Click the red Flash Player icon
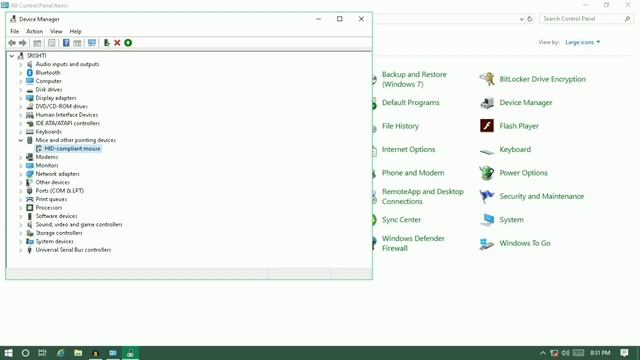Screen dimensions: 640x360 click(x=487, y=126)
